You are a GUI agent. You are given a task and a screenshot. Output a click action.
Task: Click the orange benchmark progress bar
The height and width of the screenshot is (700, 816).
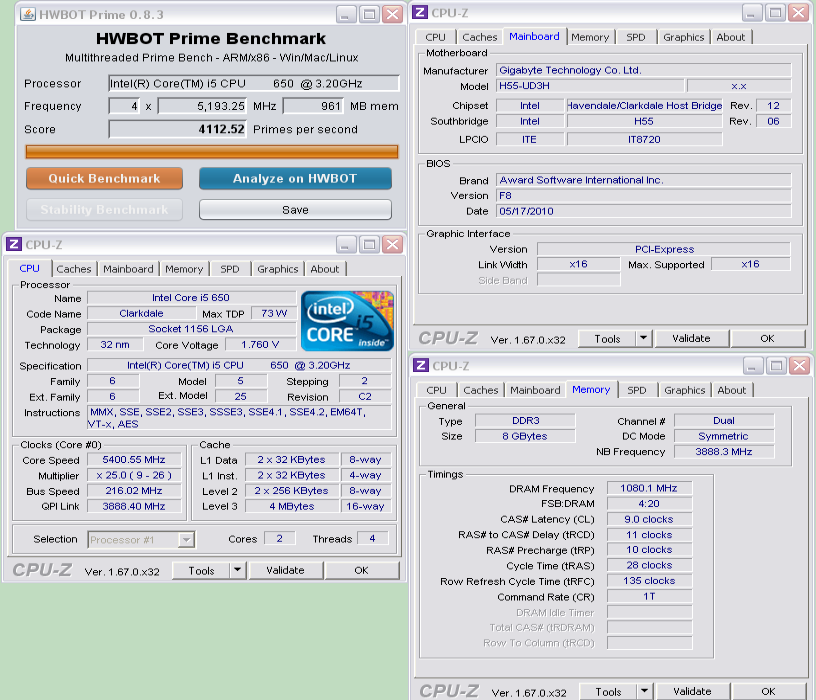click(x=212, y=151)
